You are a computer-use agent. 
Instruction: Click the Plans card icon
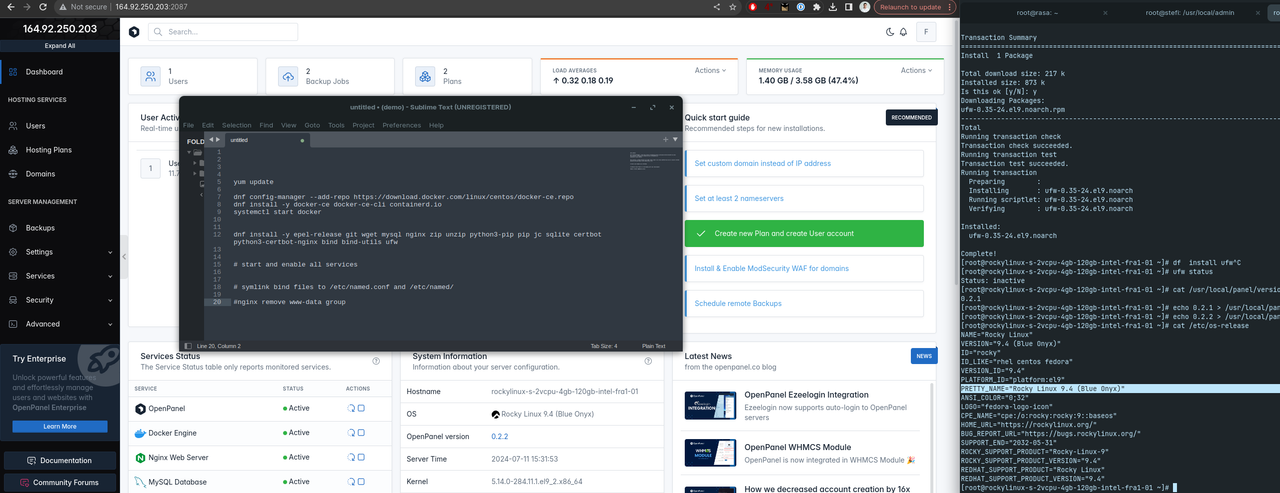coord(425,76)
